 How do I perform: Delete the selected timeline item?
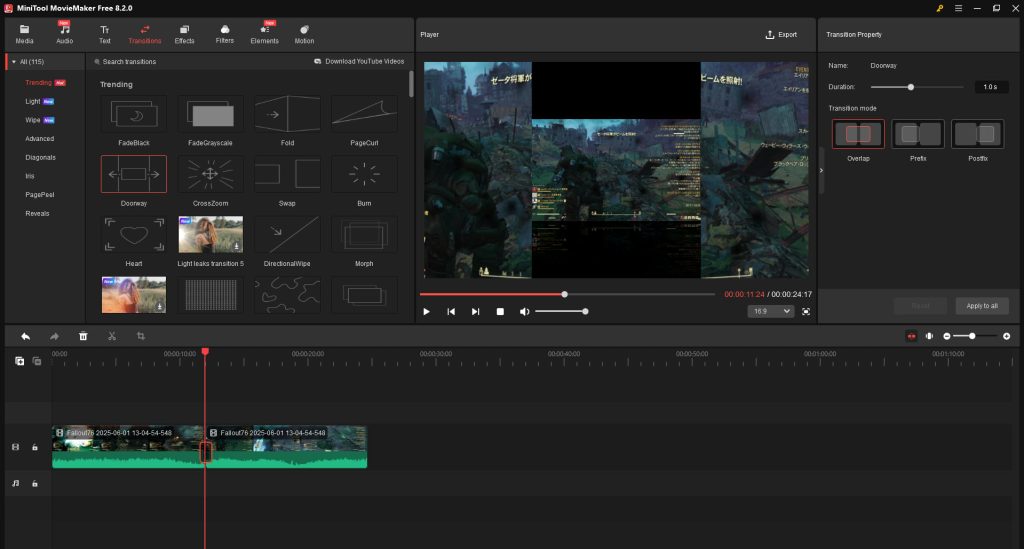tap(83, 336)
